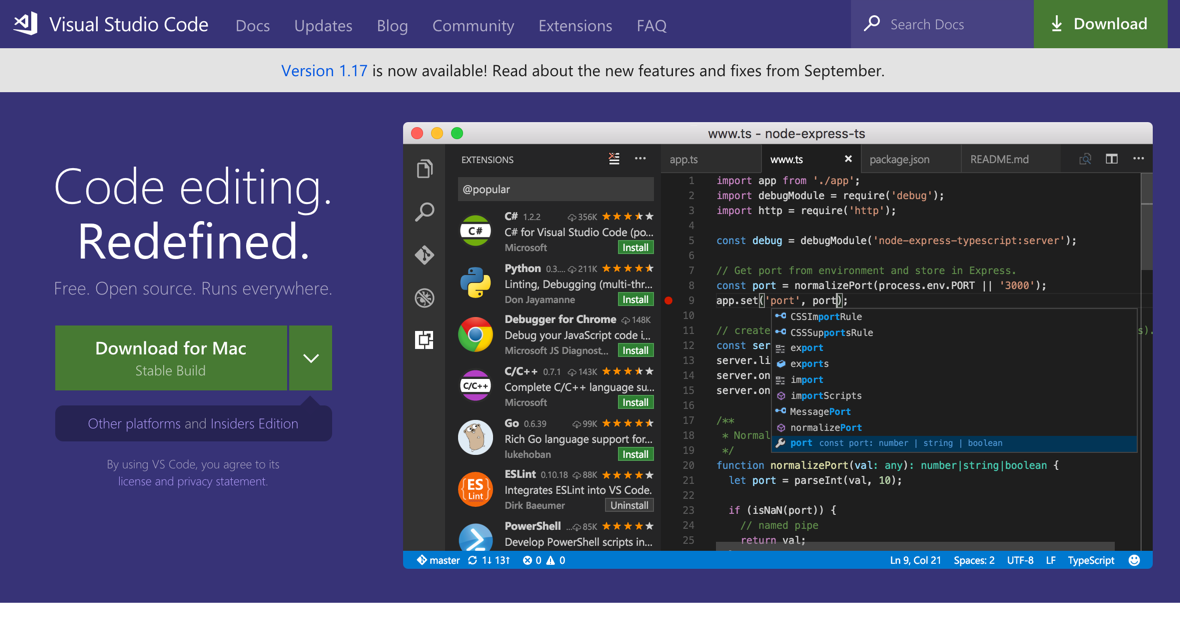
Task: Install the C/C++ extension
Action: coord(635,403)
